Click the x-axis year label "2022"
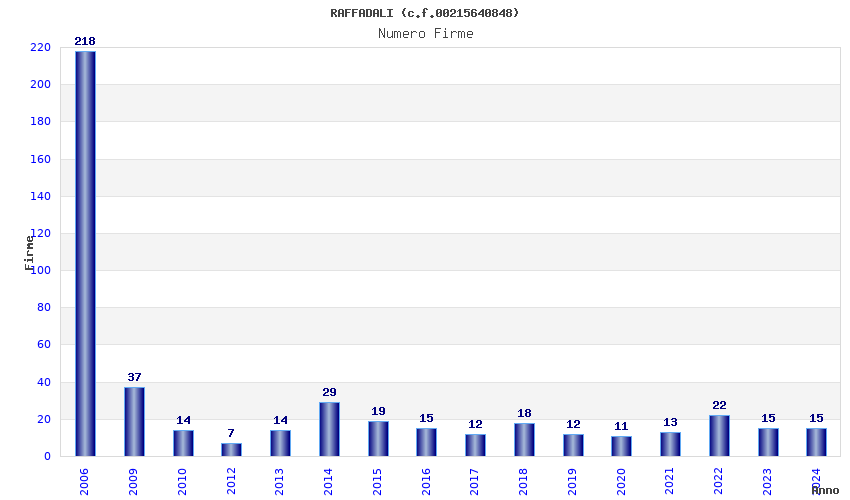The height and width of the screenshot is (500, 850). click(x=718, y=482)
